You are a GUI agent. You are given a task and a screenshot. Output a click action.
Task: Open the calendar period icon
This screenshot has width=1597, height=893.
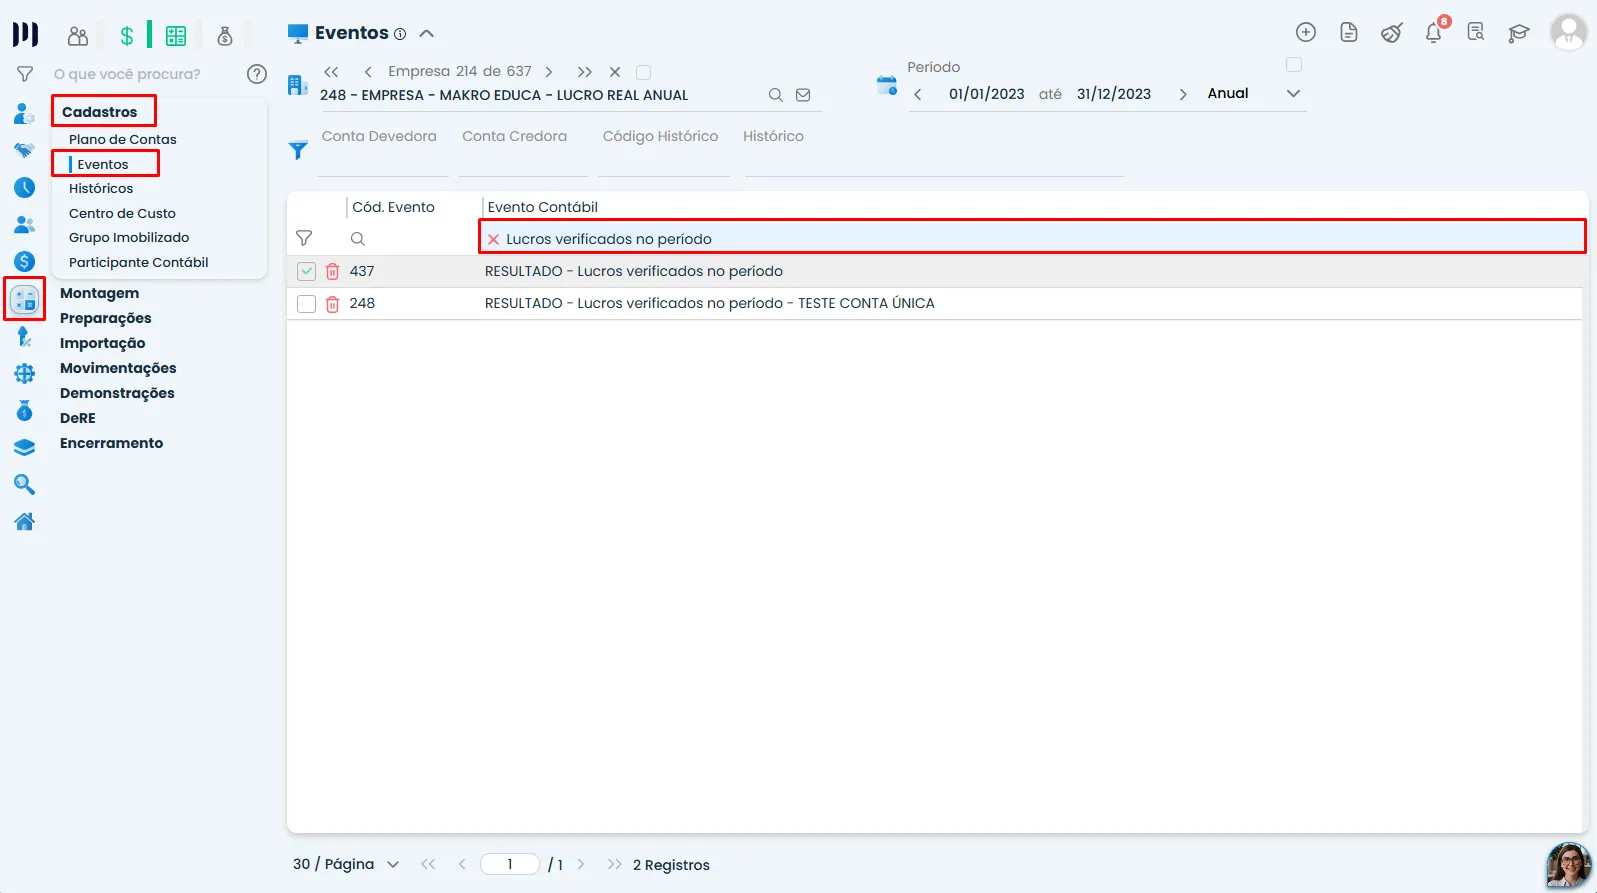pos(887,85)
